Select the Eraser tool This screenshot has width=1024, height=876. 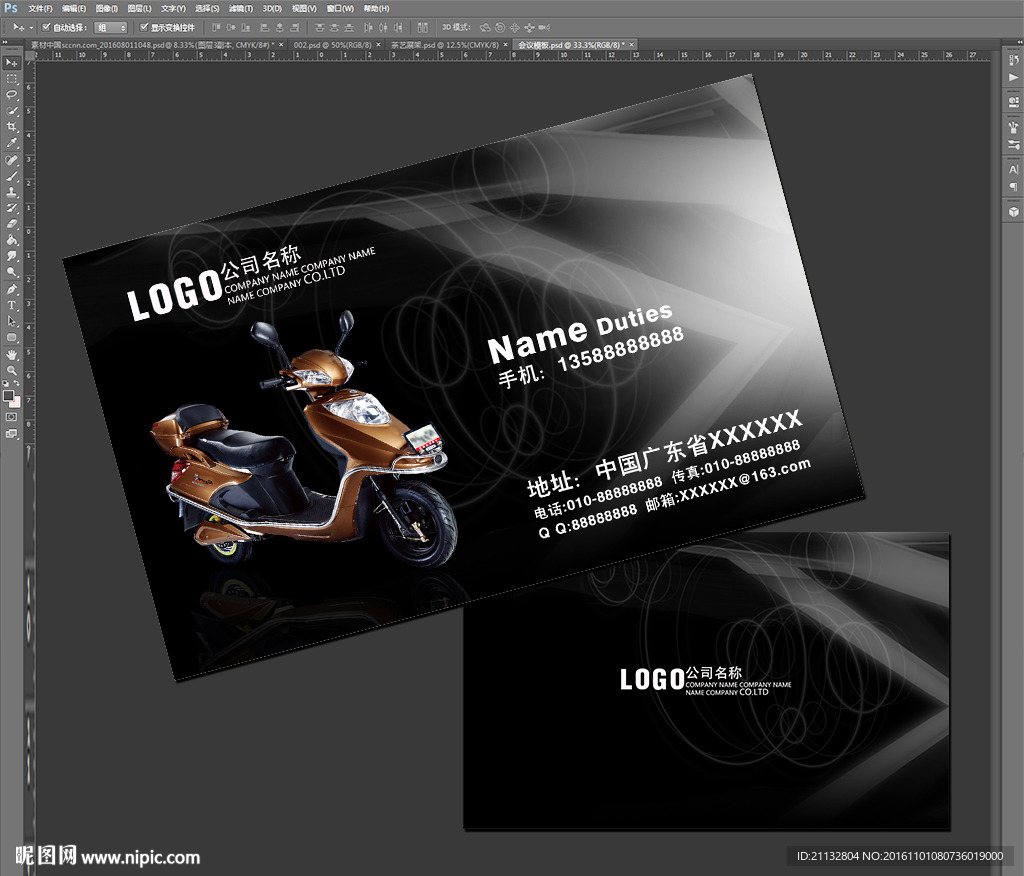pyautogui.click(x=12, y=224)
